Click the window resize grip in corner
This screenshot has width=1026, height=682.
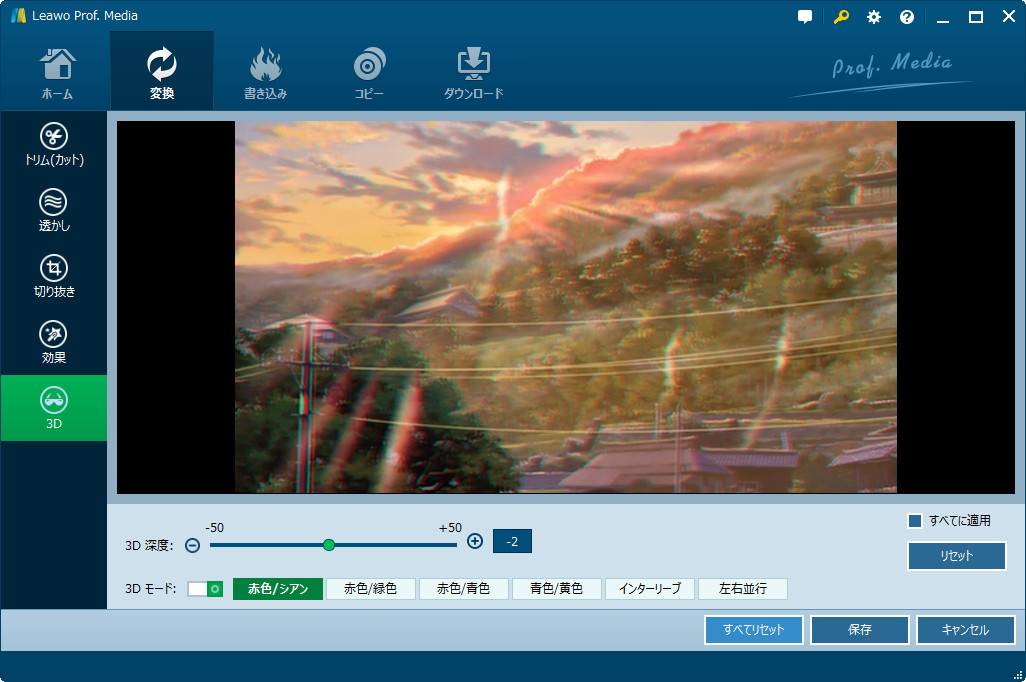pos(1018,675)
